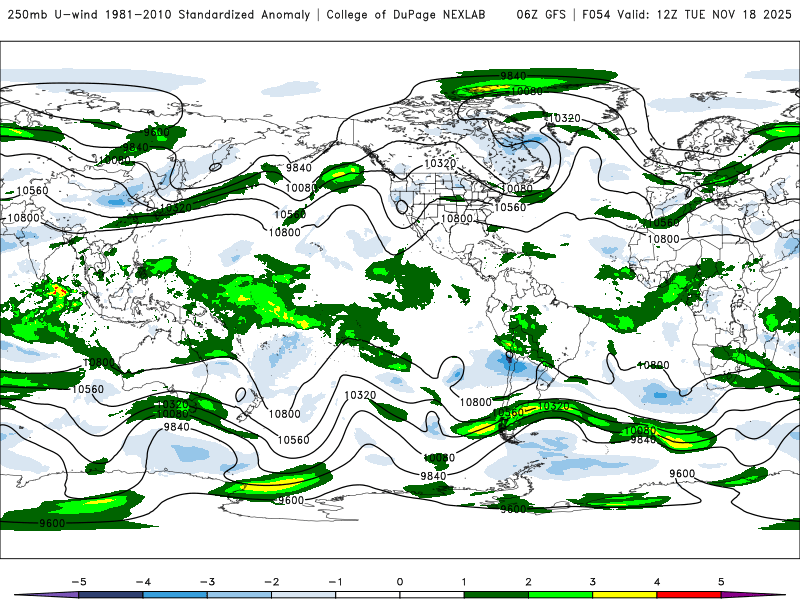Viewport: 800px width, 600px height.
Task: Click the '10320' contour label over western Canada
Action: point(440,163)
